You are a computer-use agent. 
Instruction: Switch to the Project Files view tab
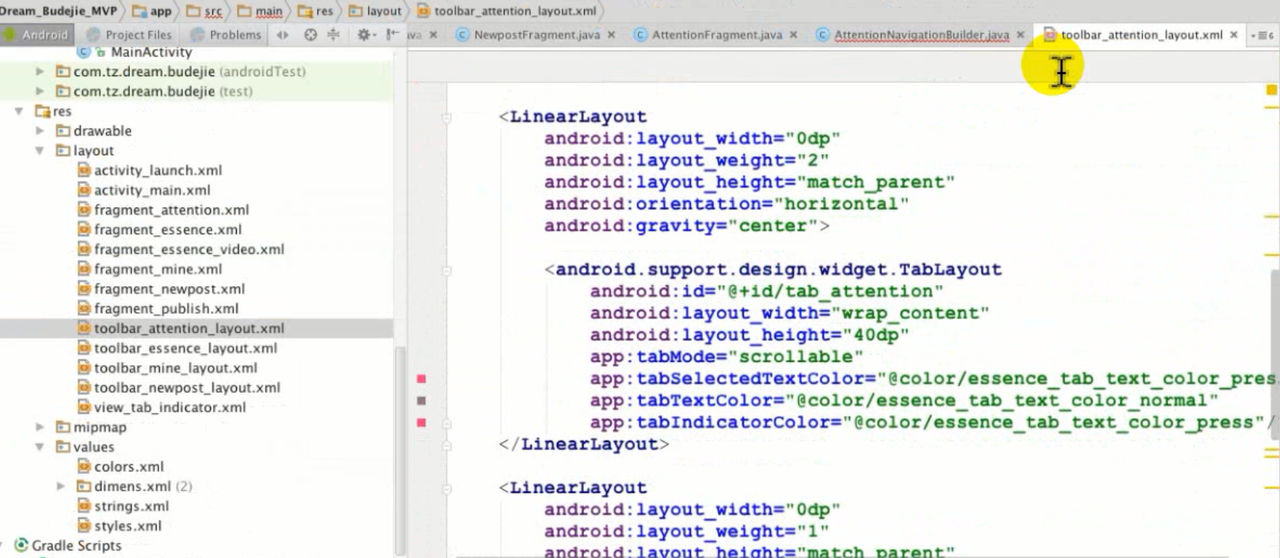coord(137,35)
